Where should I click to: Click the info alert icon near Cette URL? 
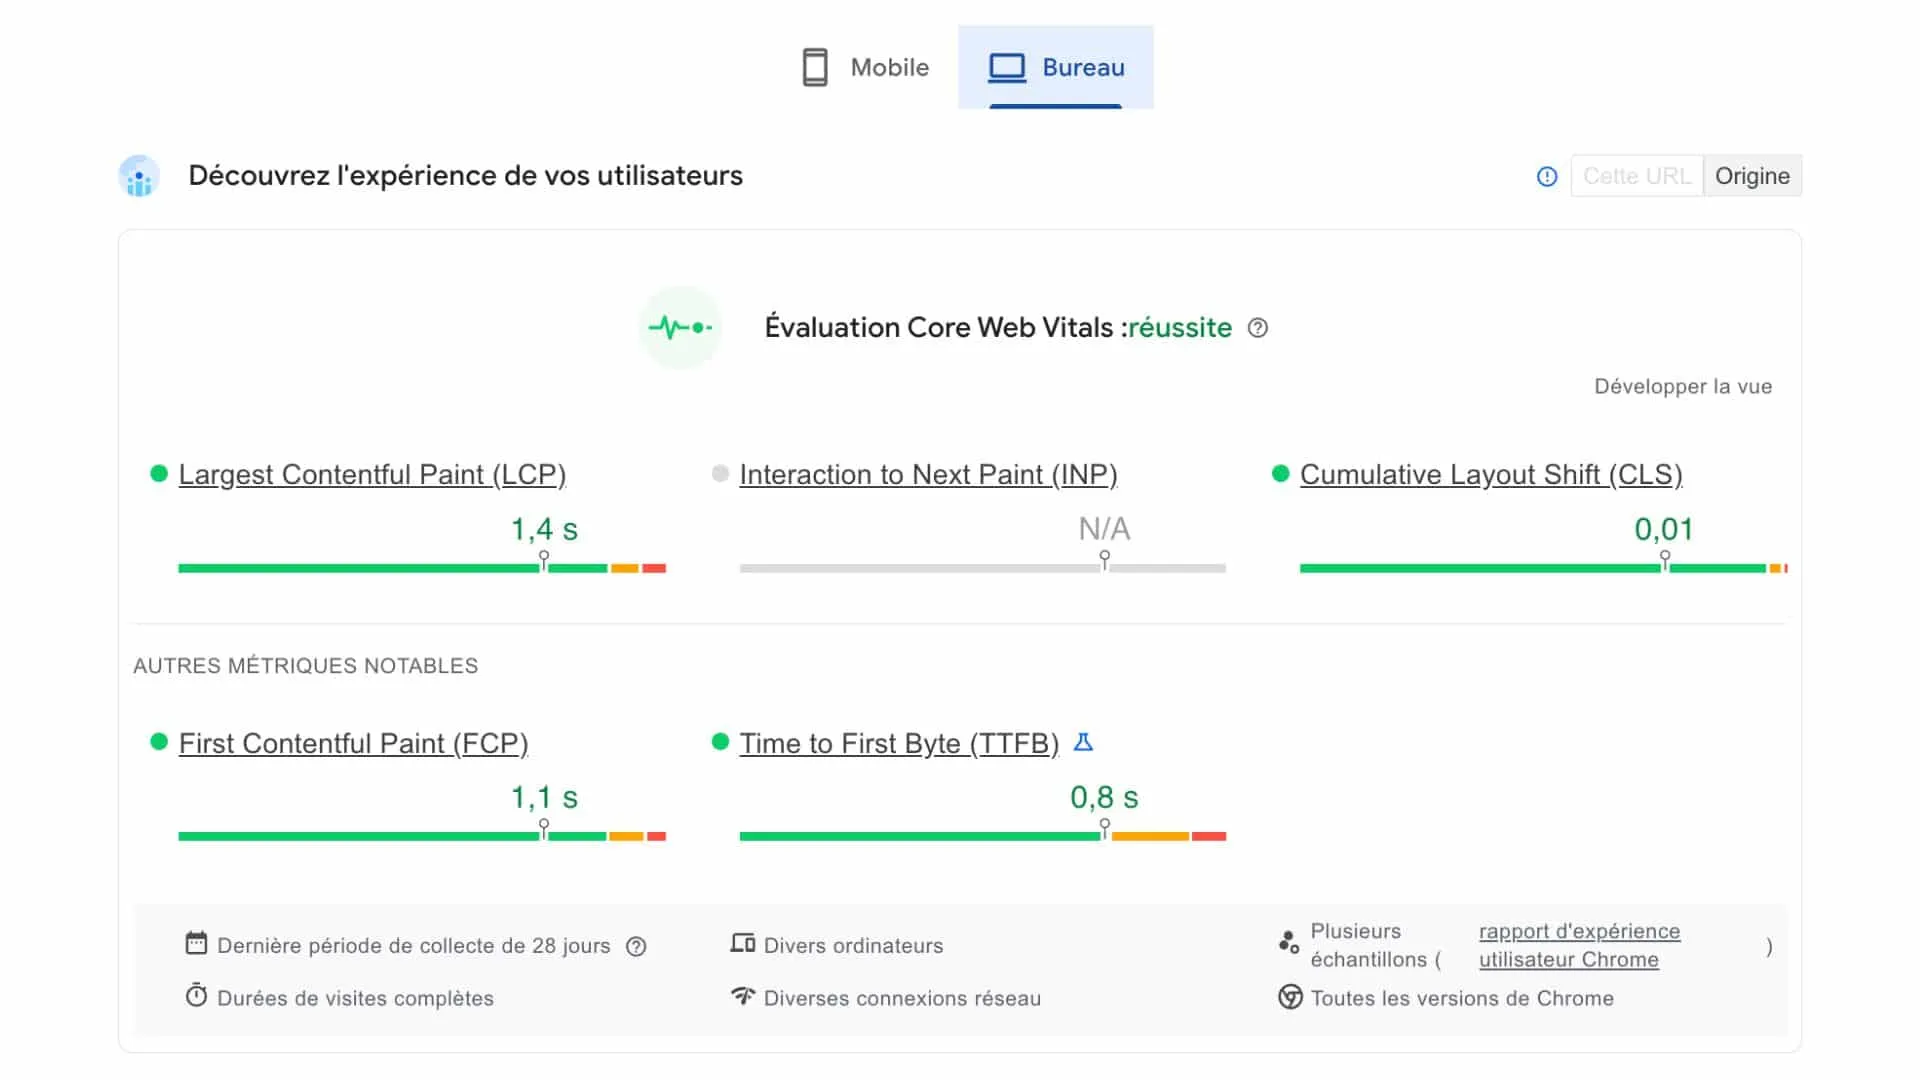click(x=1546, y=176)
